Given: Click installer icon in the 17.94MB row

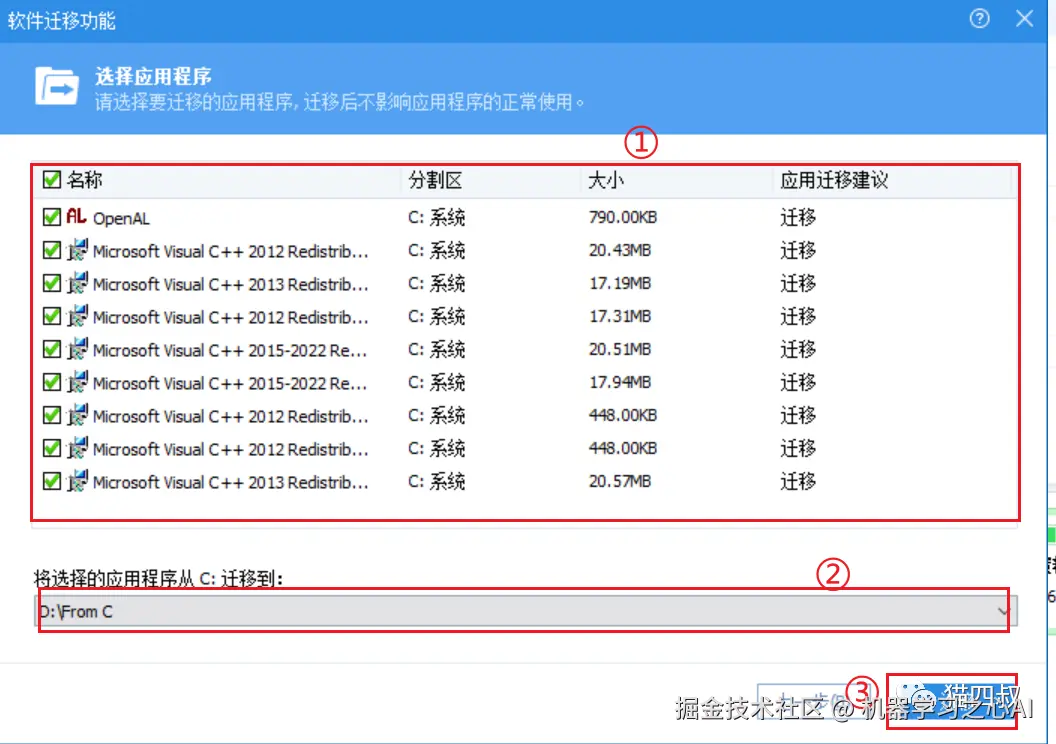Looking at the screenshot, I should (77, 382).
